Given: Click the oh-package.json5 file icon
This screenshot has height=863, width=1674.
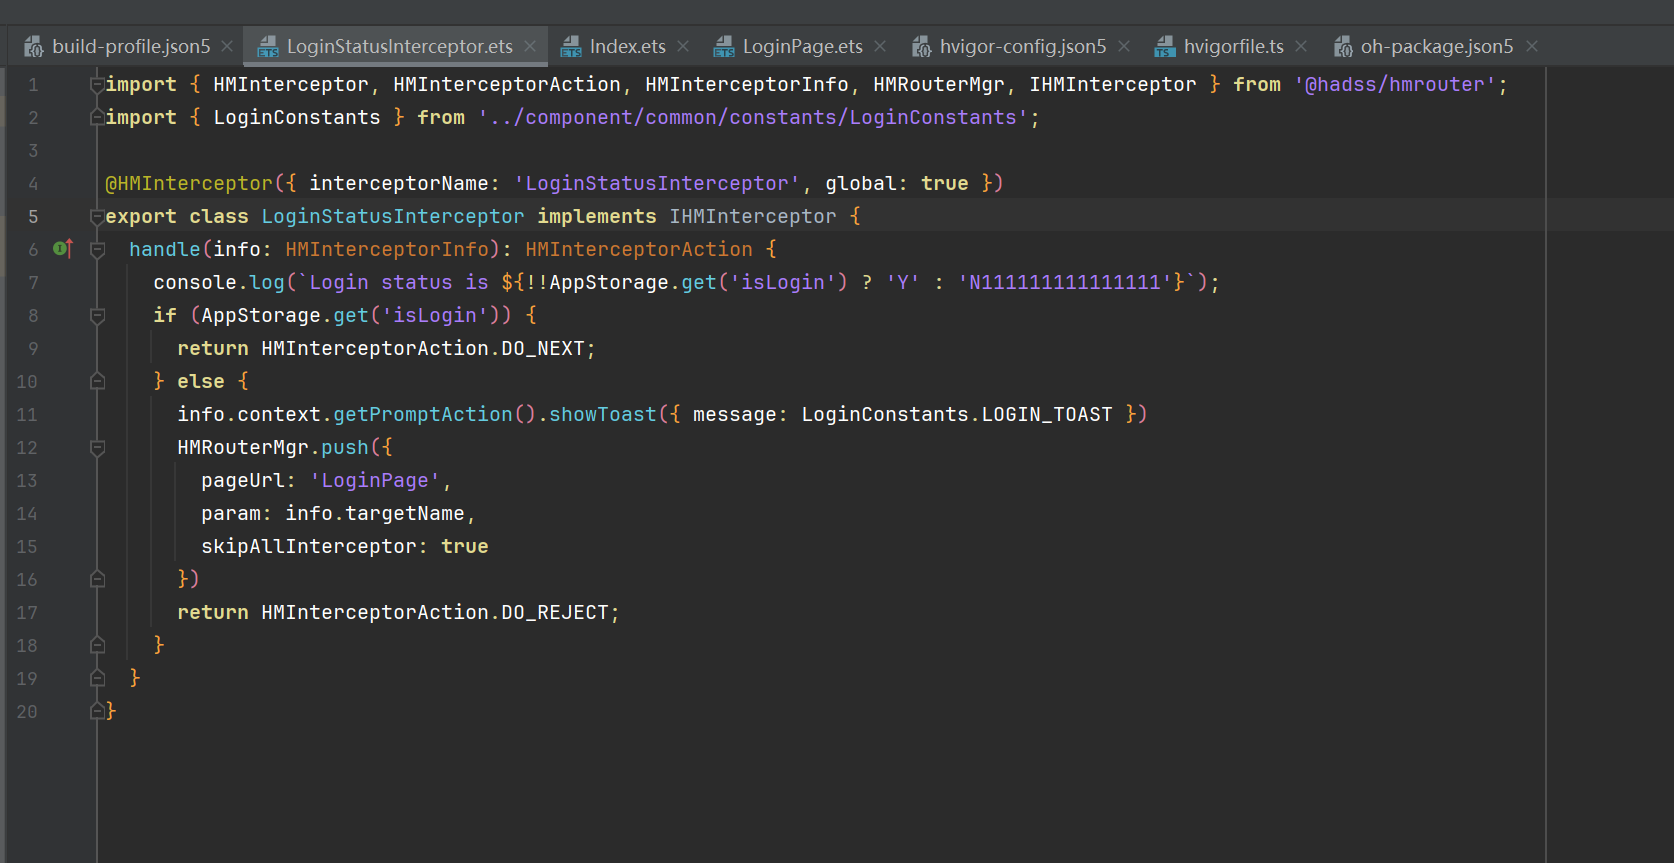Looking at the screenshot, I should coord(1343,47).
